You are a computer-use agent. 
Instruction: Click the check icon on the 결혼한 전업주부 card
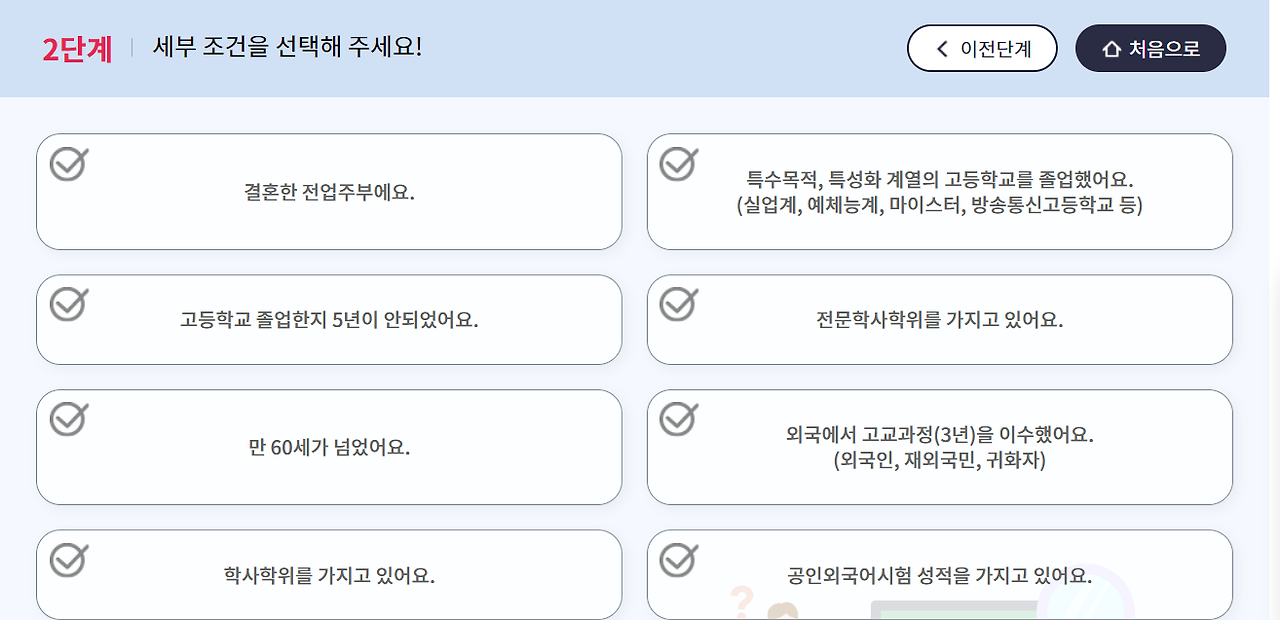click(x=67, y=165)
